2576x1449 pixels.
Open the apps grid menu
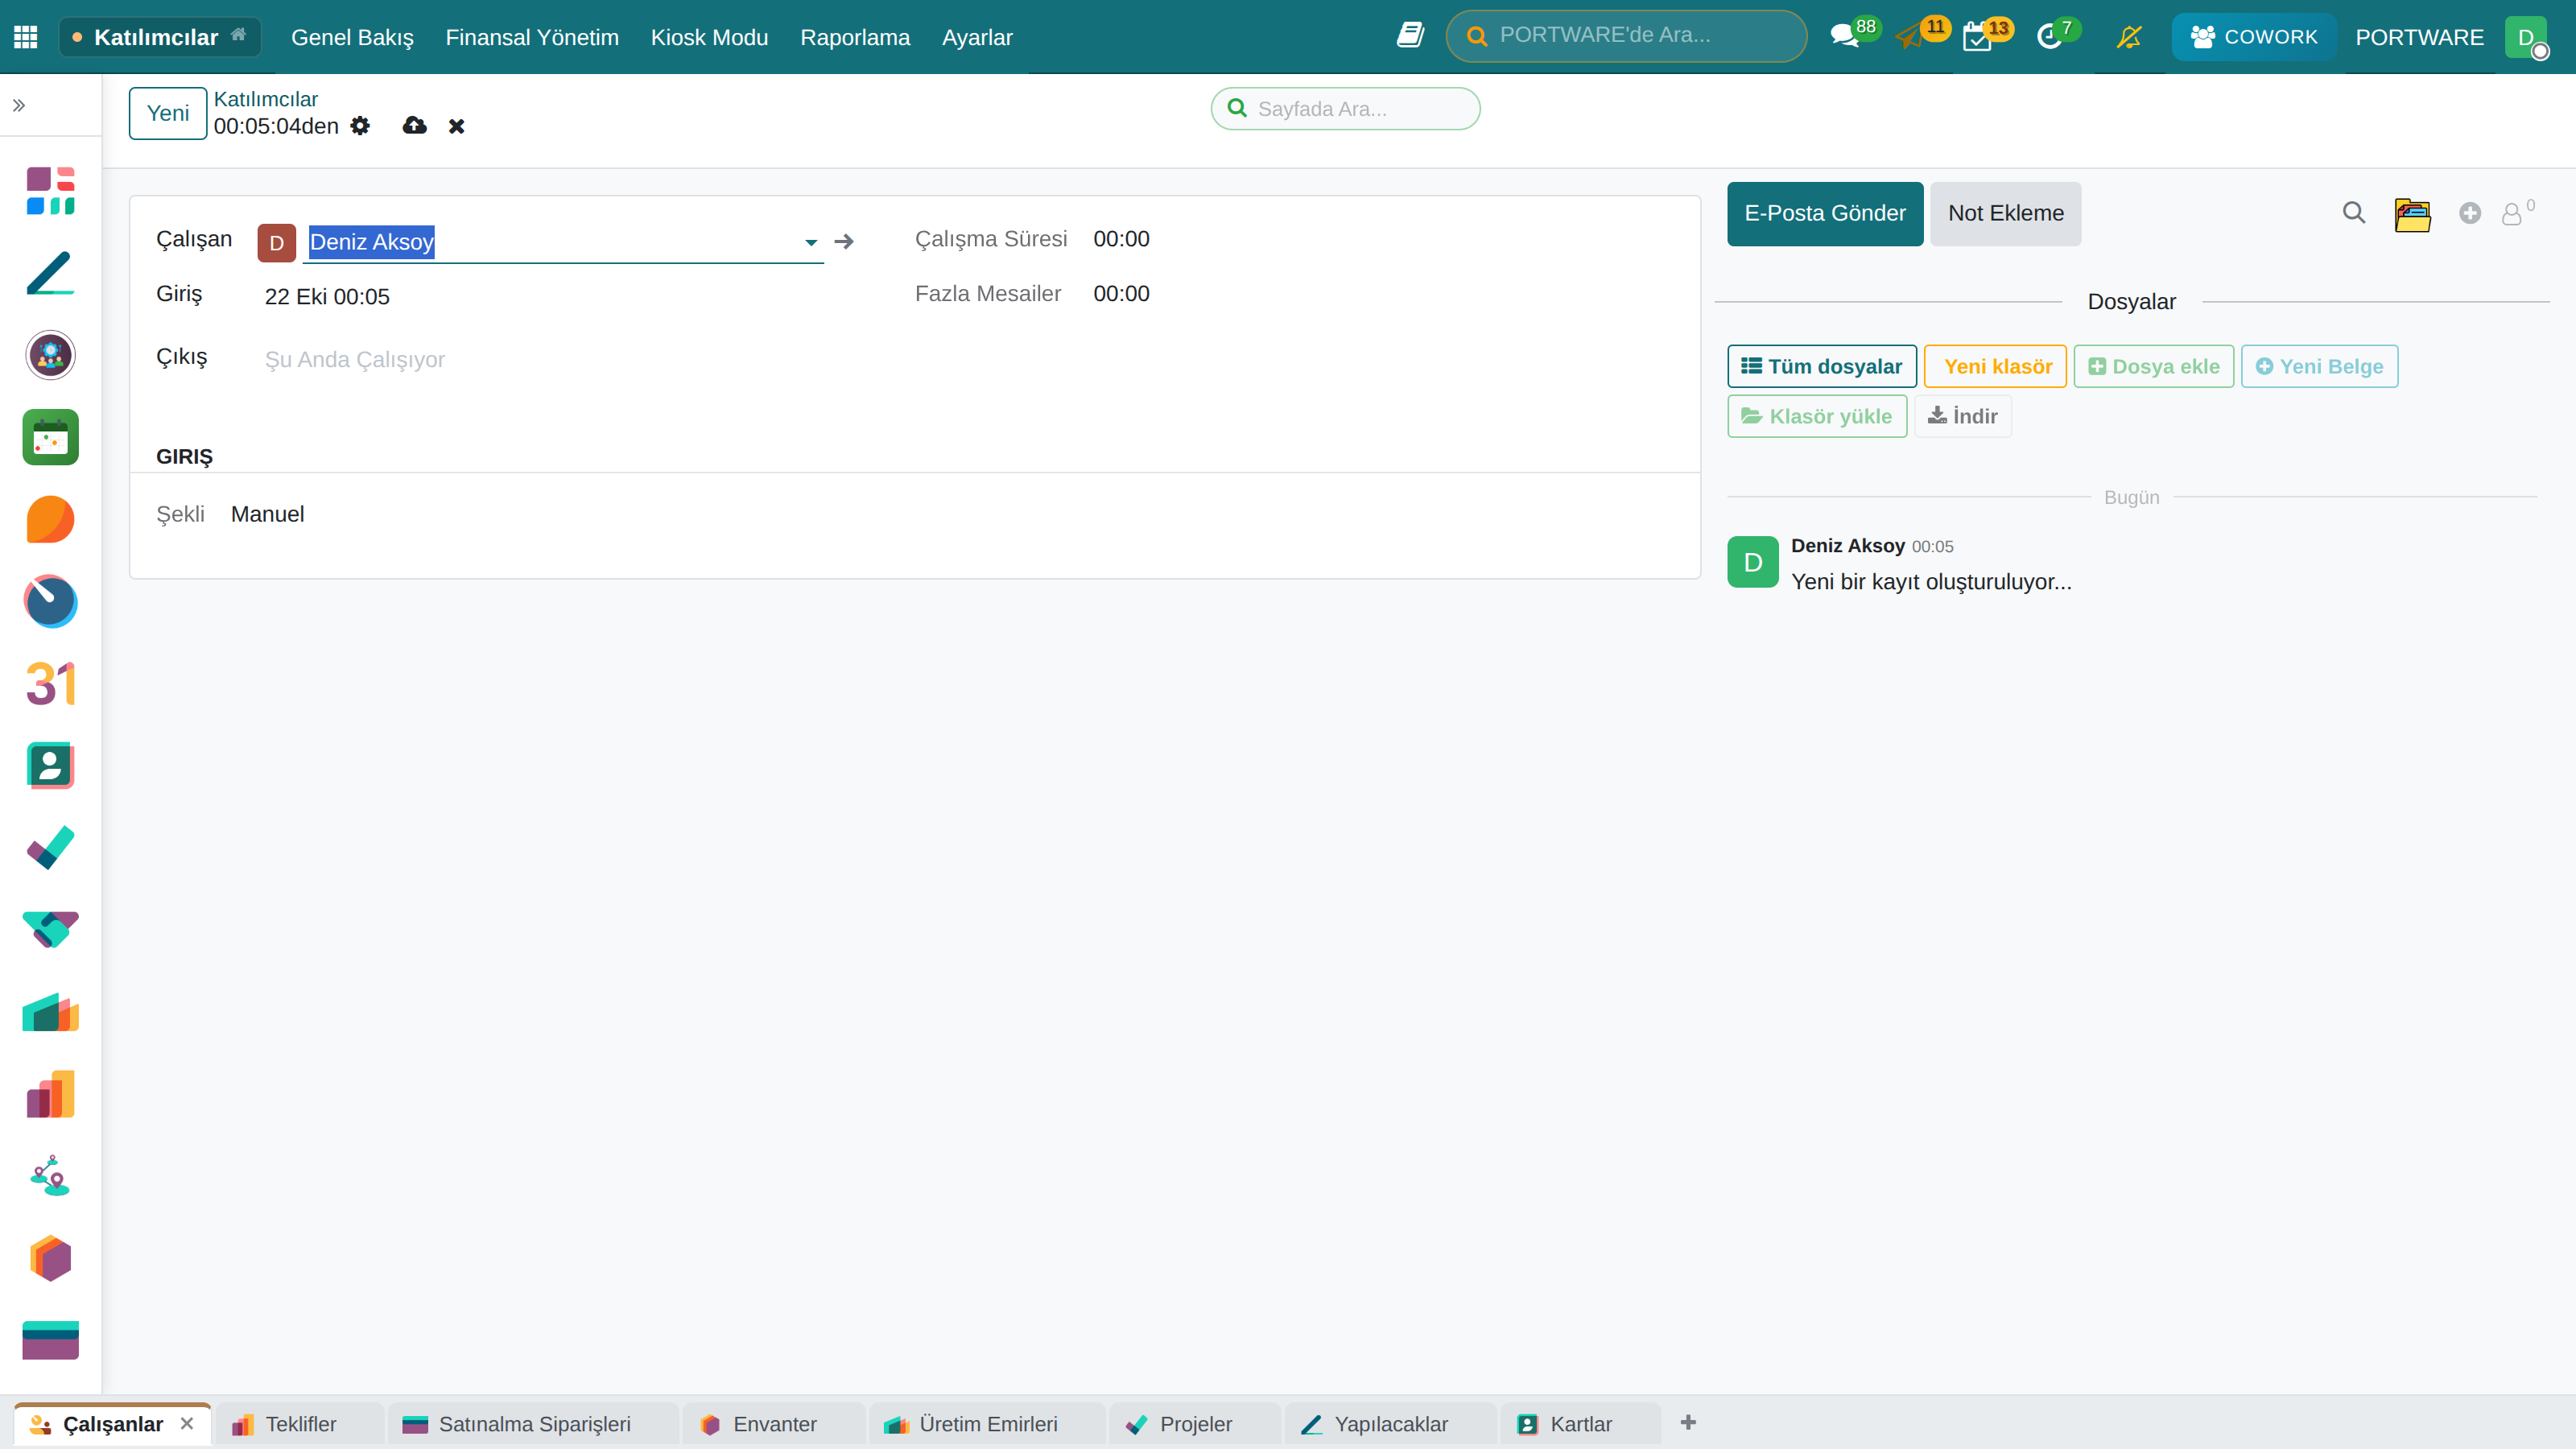26,37
